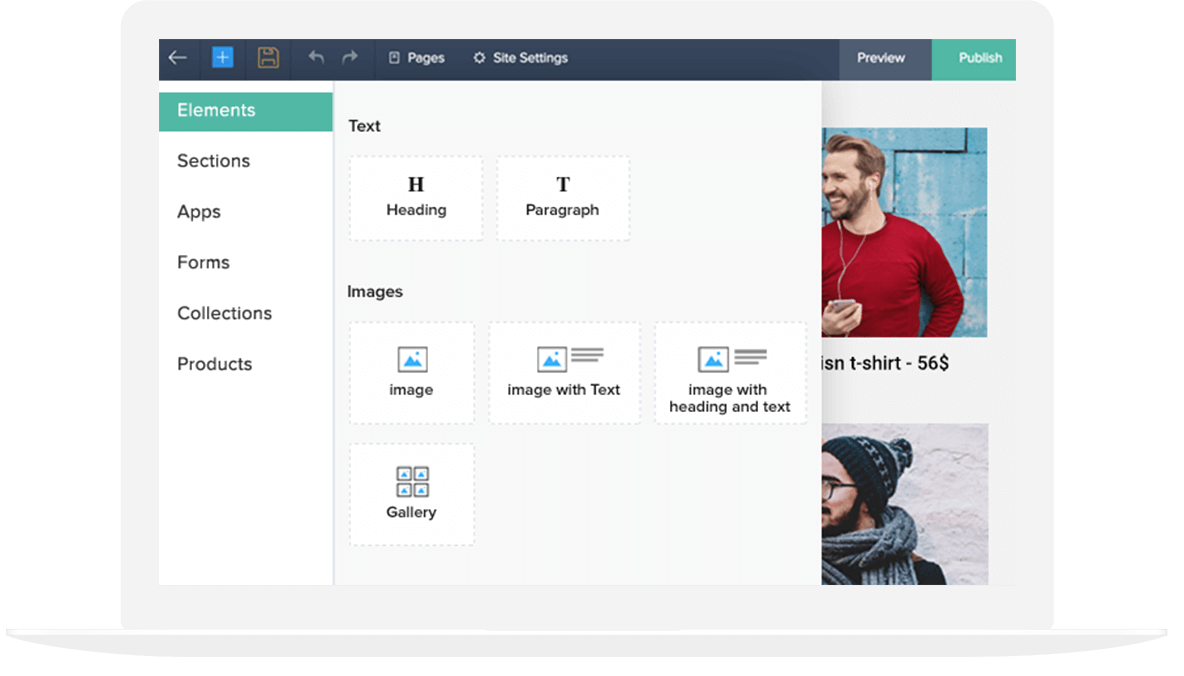Click the Preview button

883,58
